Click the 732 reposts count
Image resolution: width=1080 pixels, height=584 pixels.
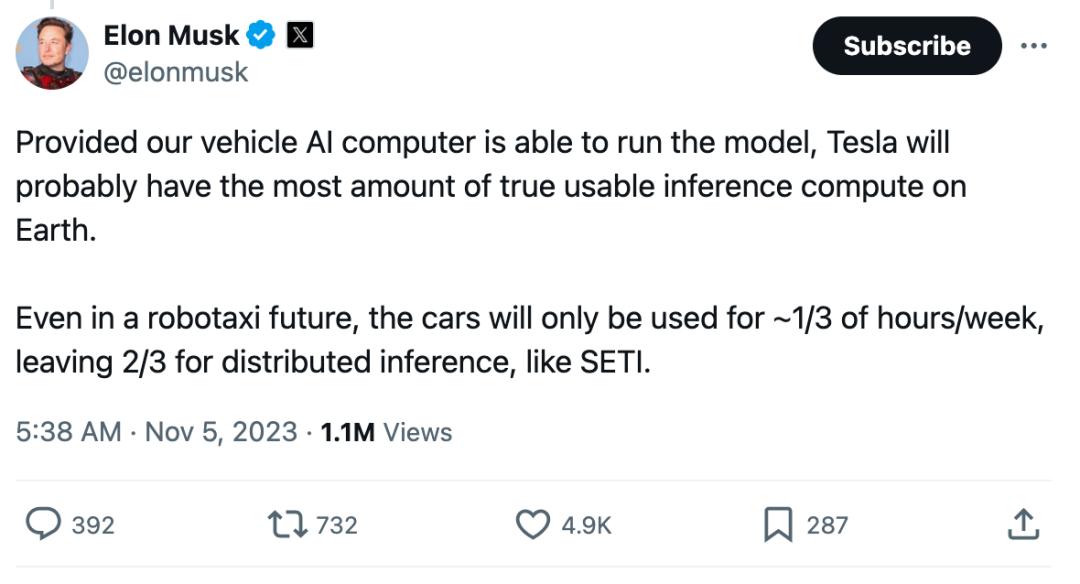click(337, 525)
